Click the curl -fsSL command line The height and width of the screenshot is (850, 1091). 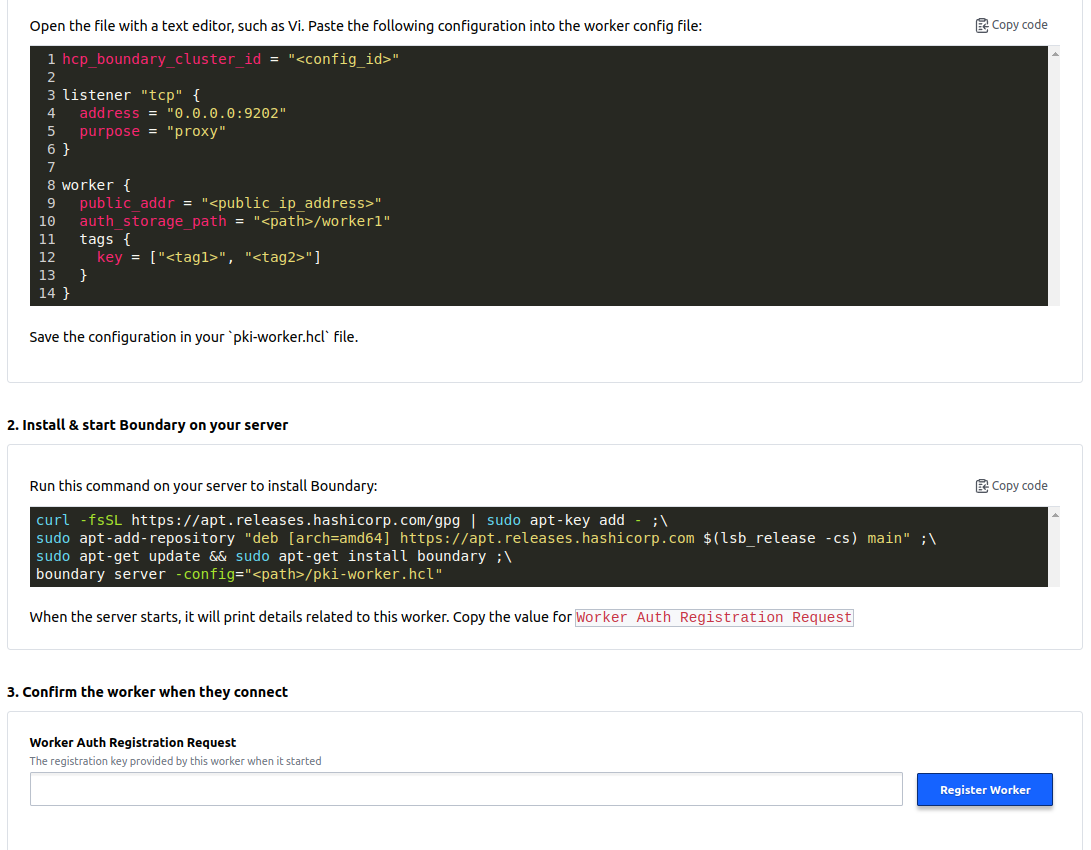(350, 520)
